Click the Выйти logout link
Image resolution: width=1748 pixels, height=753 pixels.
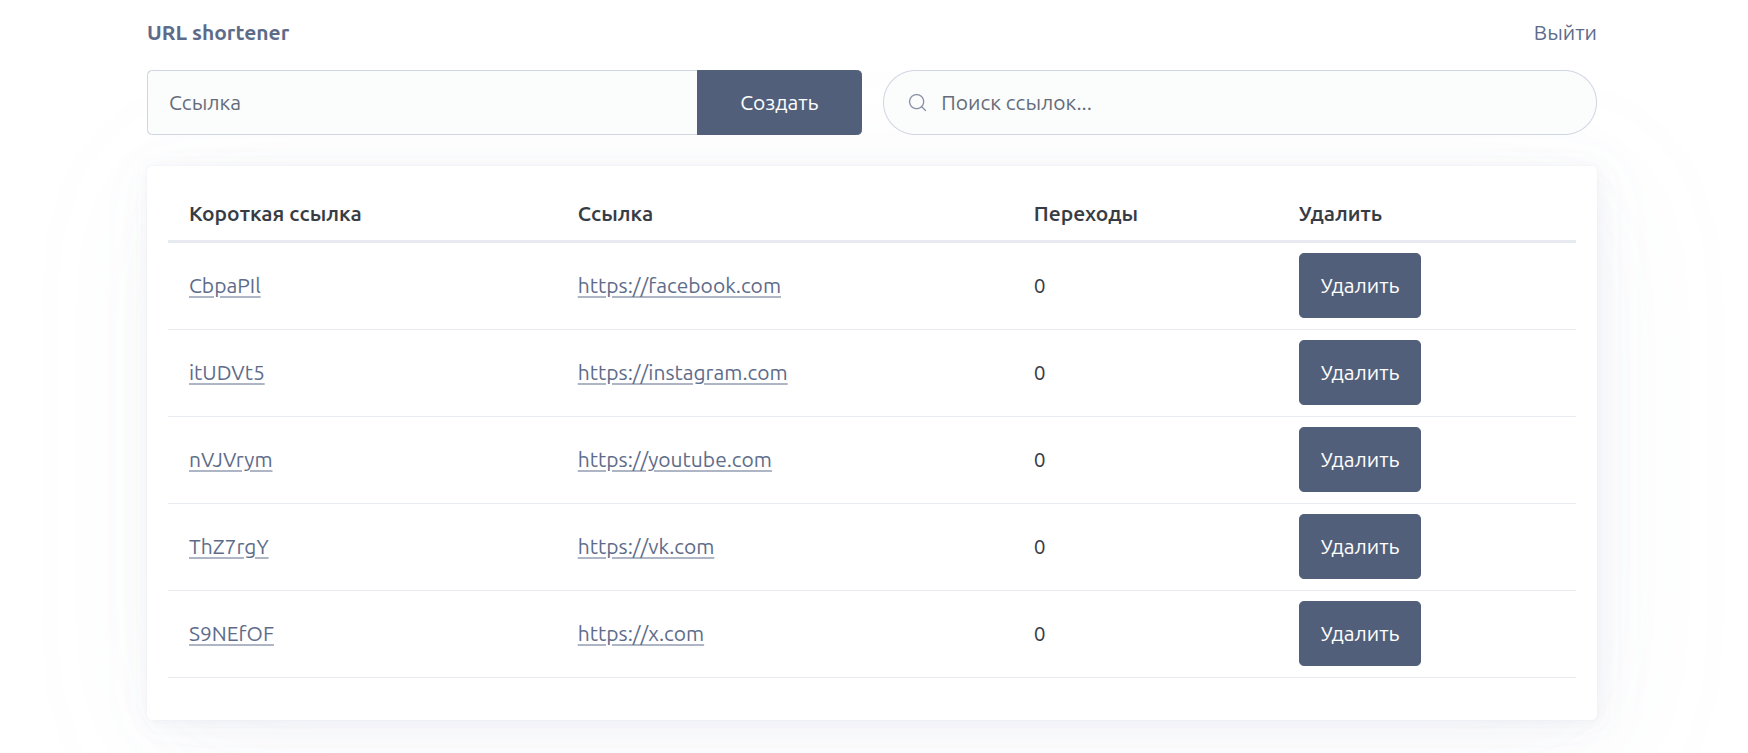point(1565,33)
